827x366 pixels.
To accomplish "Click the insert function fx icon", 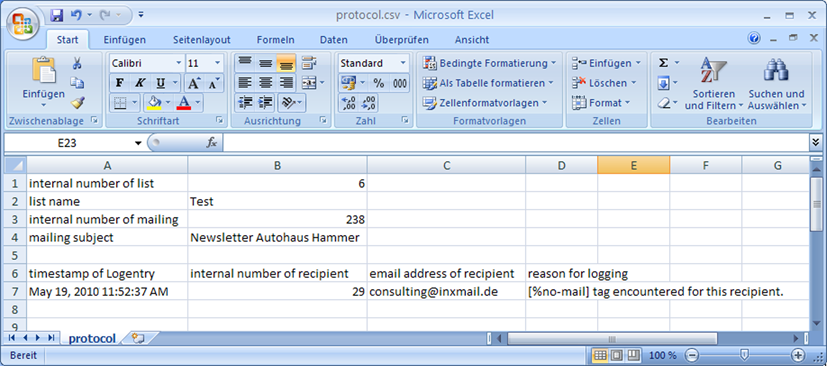I will tap(211, 143).
